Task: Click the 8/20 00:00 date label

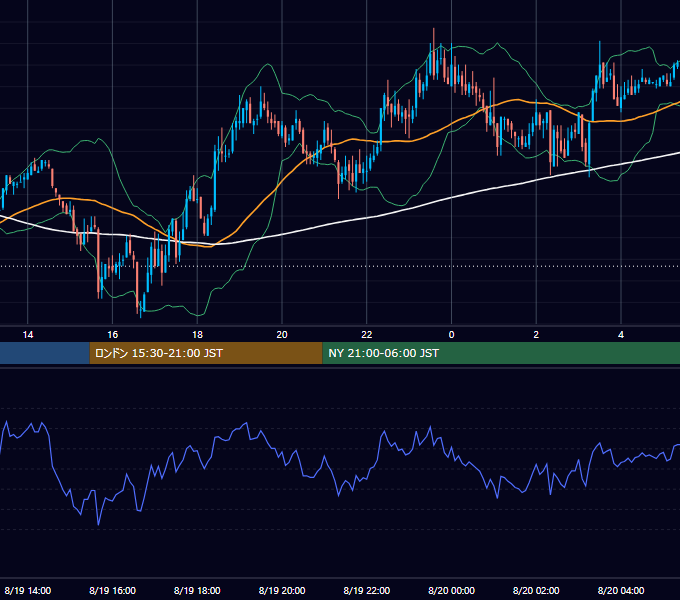Action: (x=451, y=590)
